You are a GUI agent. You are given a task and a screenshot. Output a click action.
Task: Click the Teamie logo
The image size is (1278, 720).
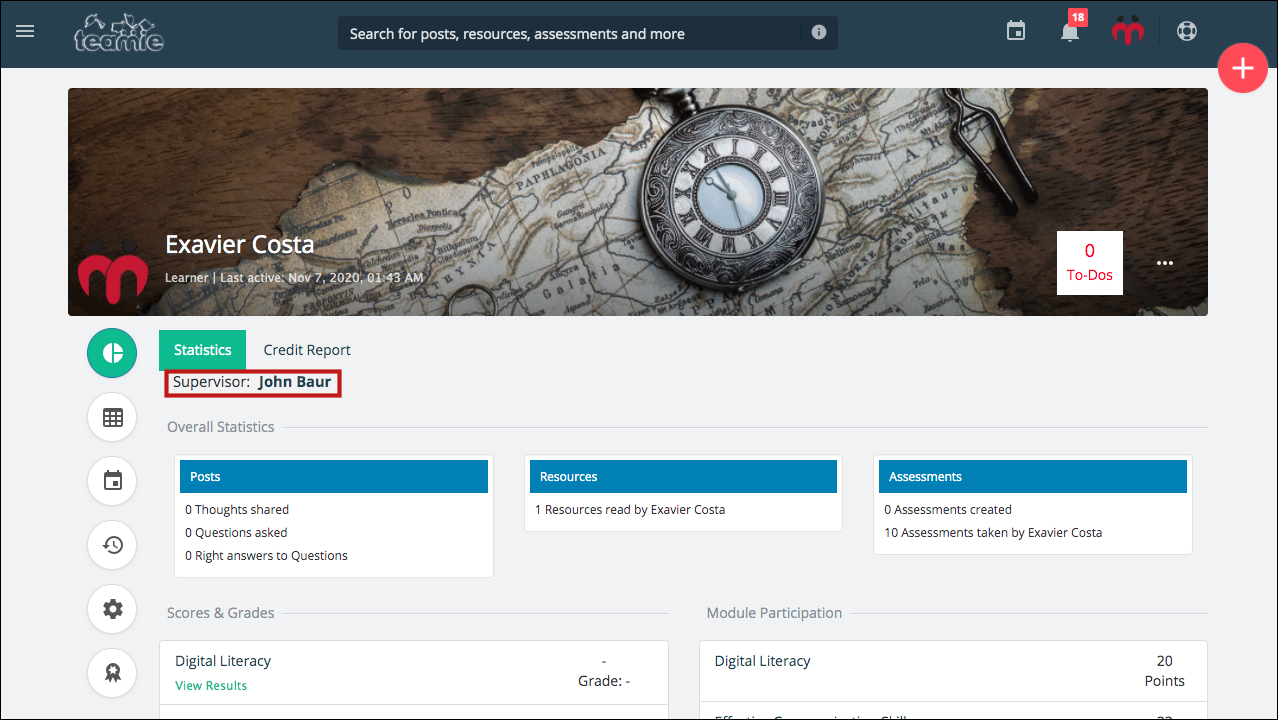119,33
